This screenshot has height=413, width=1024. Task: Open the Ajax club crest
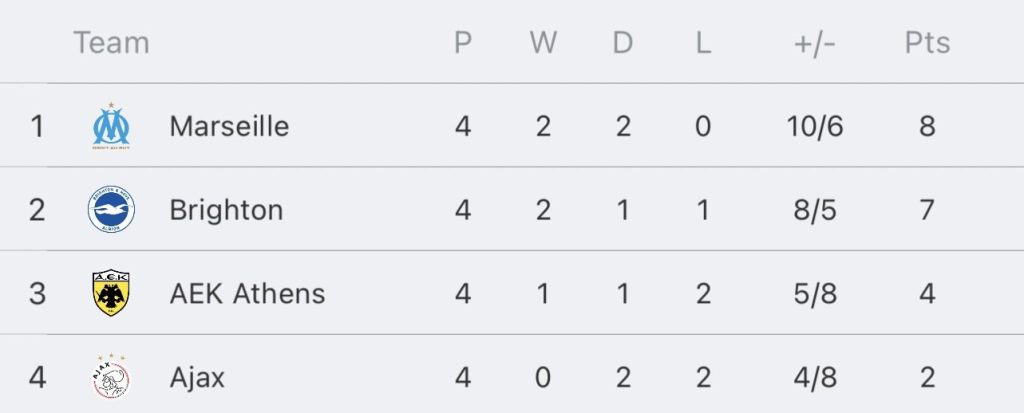click(x=111, y=377)
